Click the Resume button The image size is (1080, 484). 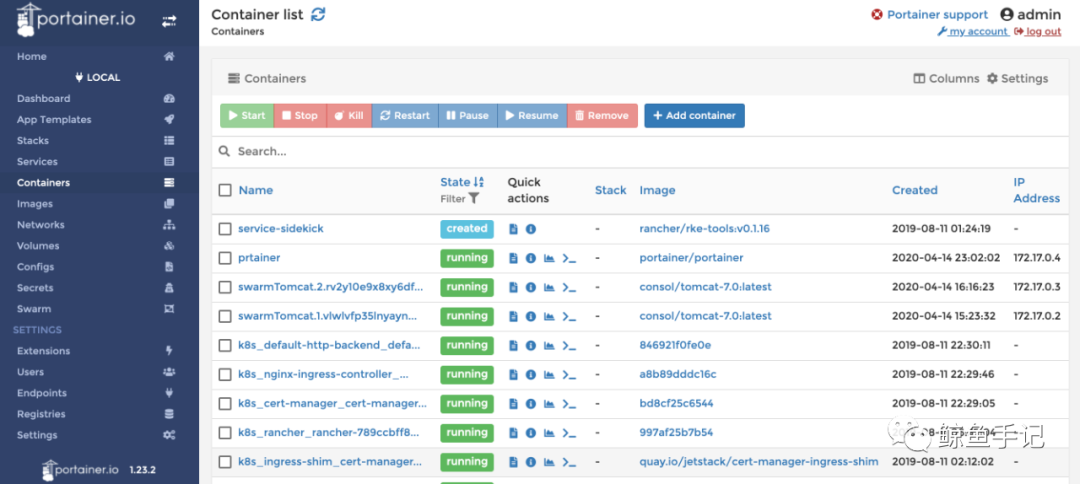click(x=532, y=116)
